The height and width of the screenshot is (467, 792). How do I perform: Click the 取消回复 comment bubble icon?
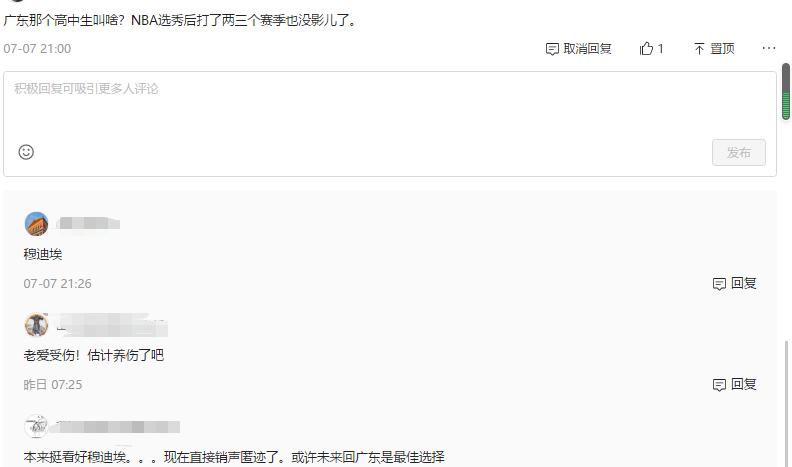[x=552, y=49]
